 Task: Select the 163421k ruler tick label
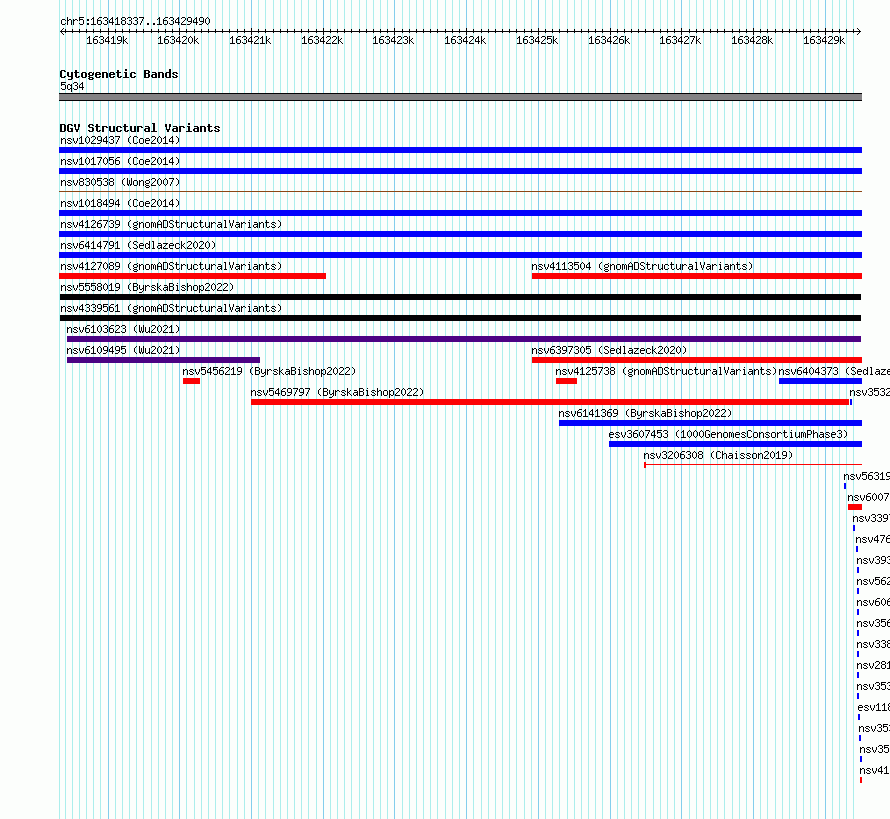point(250,41)
